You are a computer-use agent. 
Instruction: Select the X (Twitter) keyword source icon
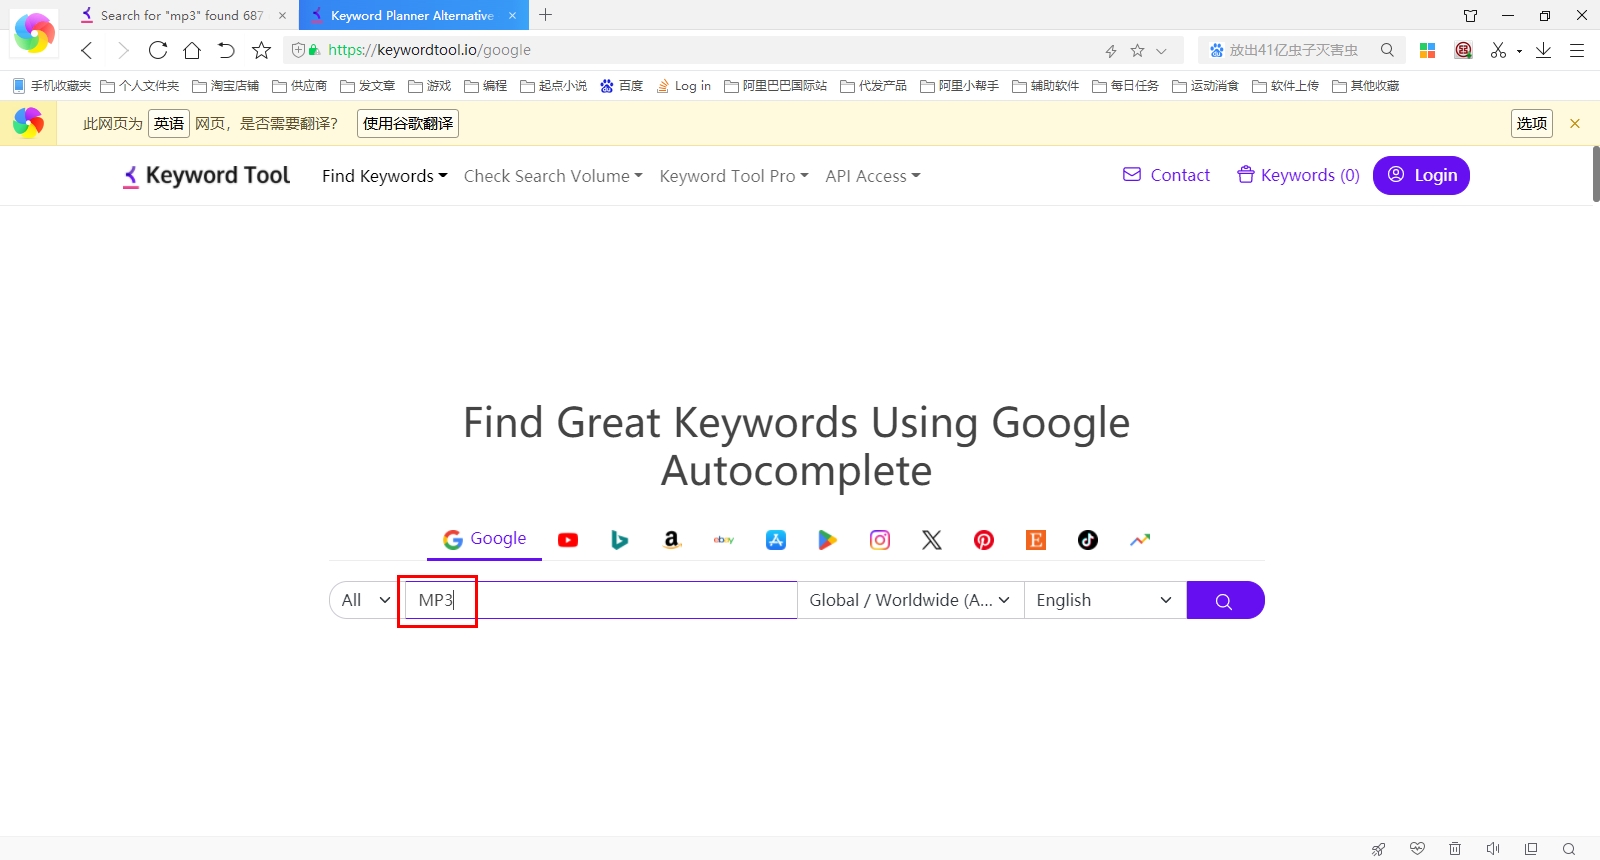click(x=932, y=540)
